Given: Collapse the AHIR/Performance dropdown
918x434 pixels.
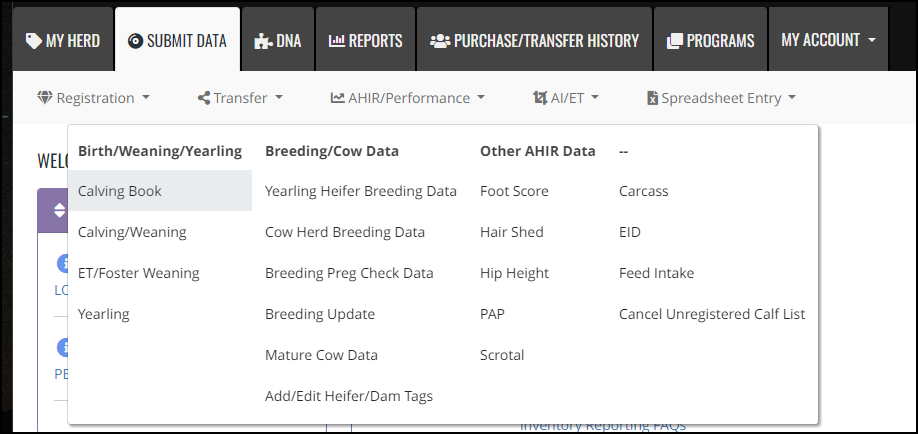Looking at the screenshot, I should (x=407, y=98).
